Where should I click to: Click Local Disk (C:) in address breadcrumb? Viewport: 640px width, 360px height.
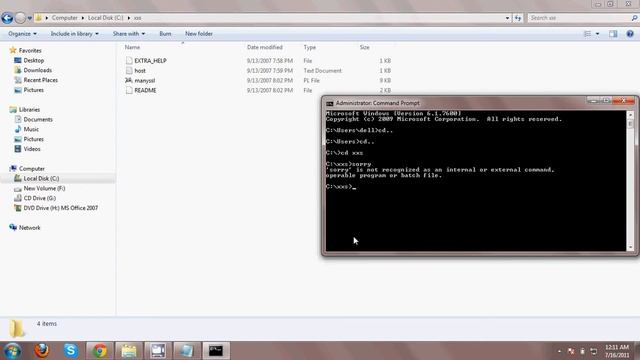(x=105, y=18)
